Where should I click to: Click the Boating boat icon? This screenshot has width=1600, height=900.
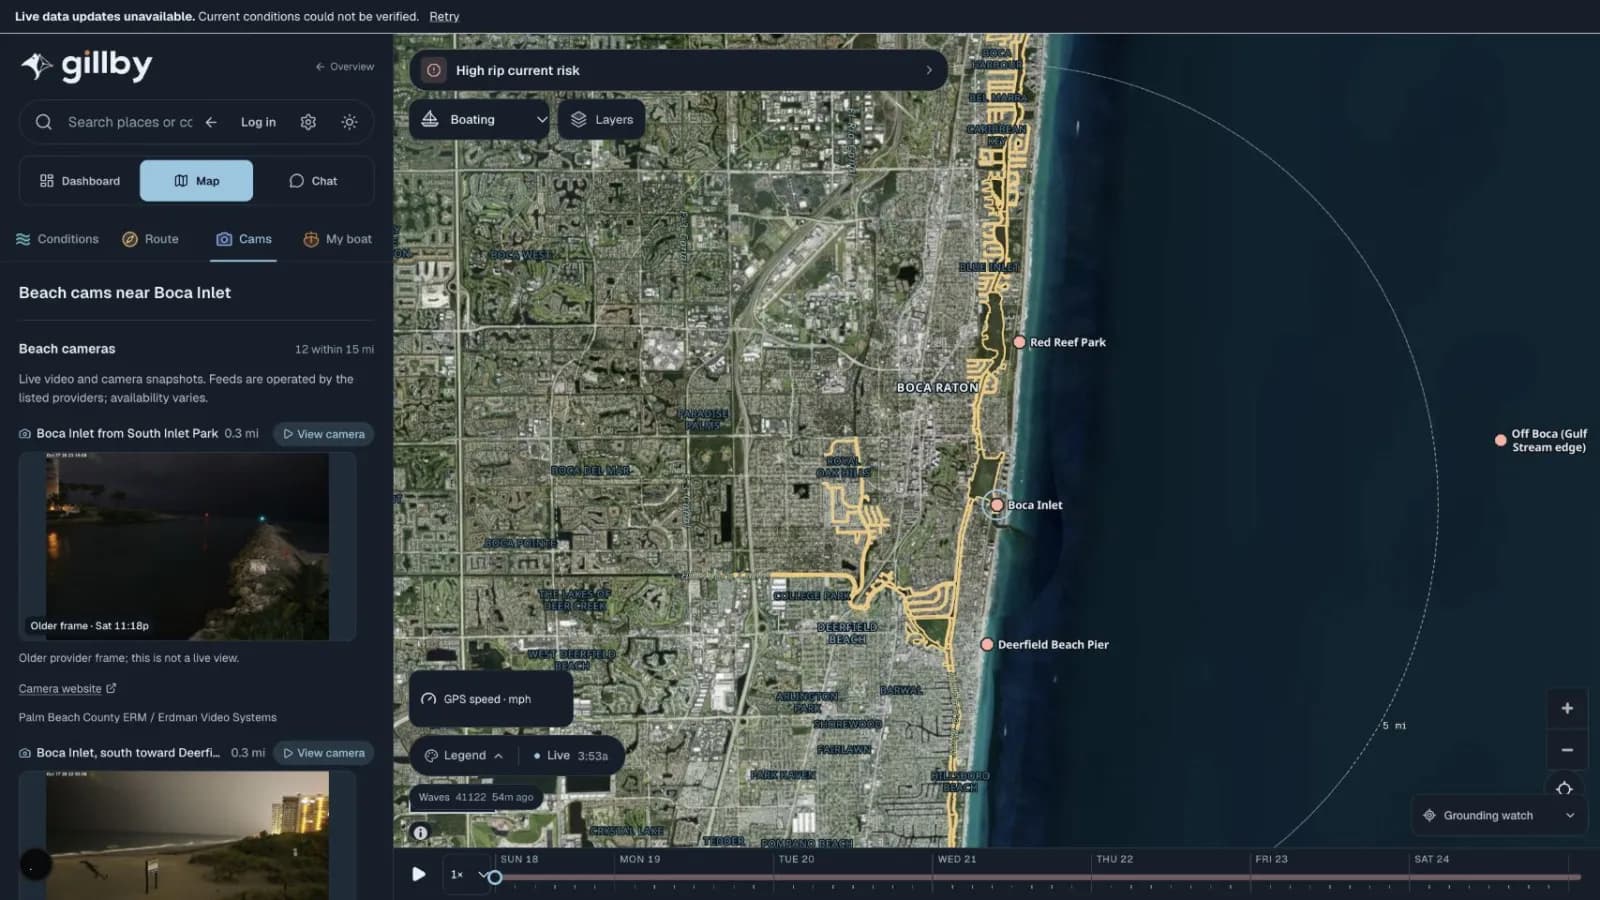coord(430,119)
